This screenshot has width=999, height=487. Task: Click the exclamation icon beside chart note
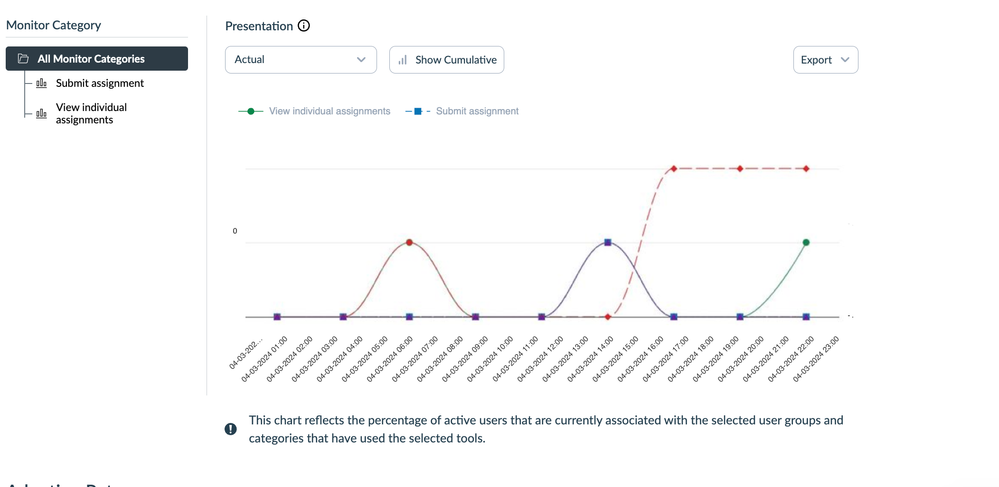click(x=231, y=429)
